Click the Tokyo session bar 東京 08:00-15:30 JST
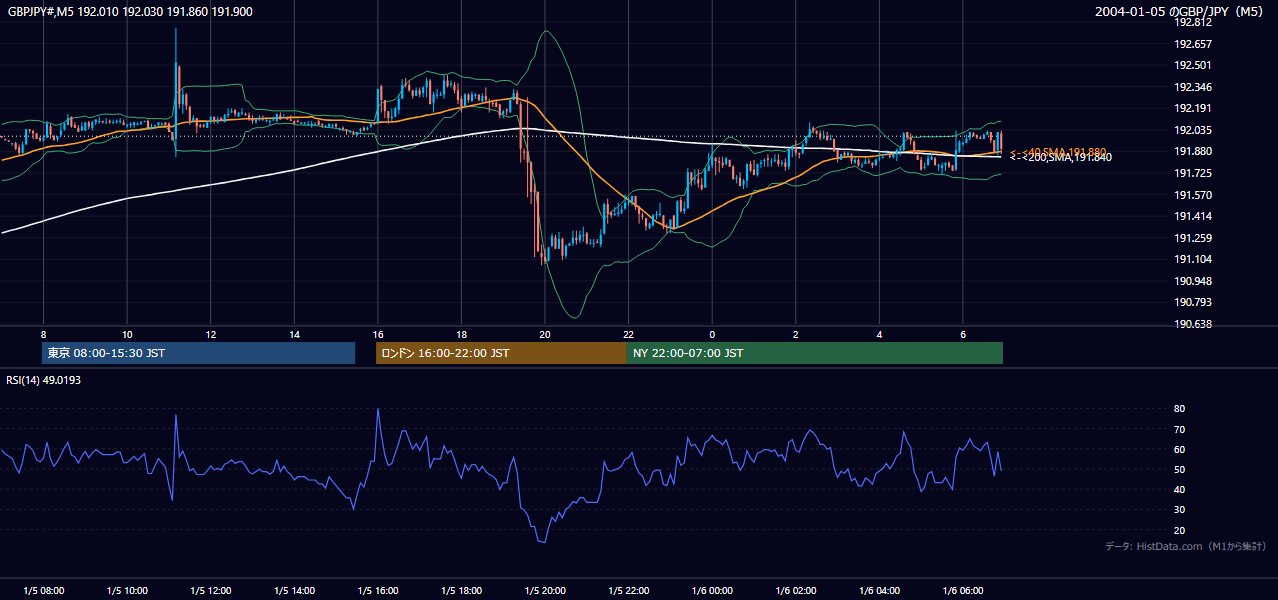 198,353
